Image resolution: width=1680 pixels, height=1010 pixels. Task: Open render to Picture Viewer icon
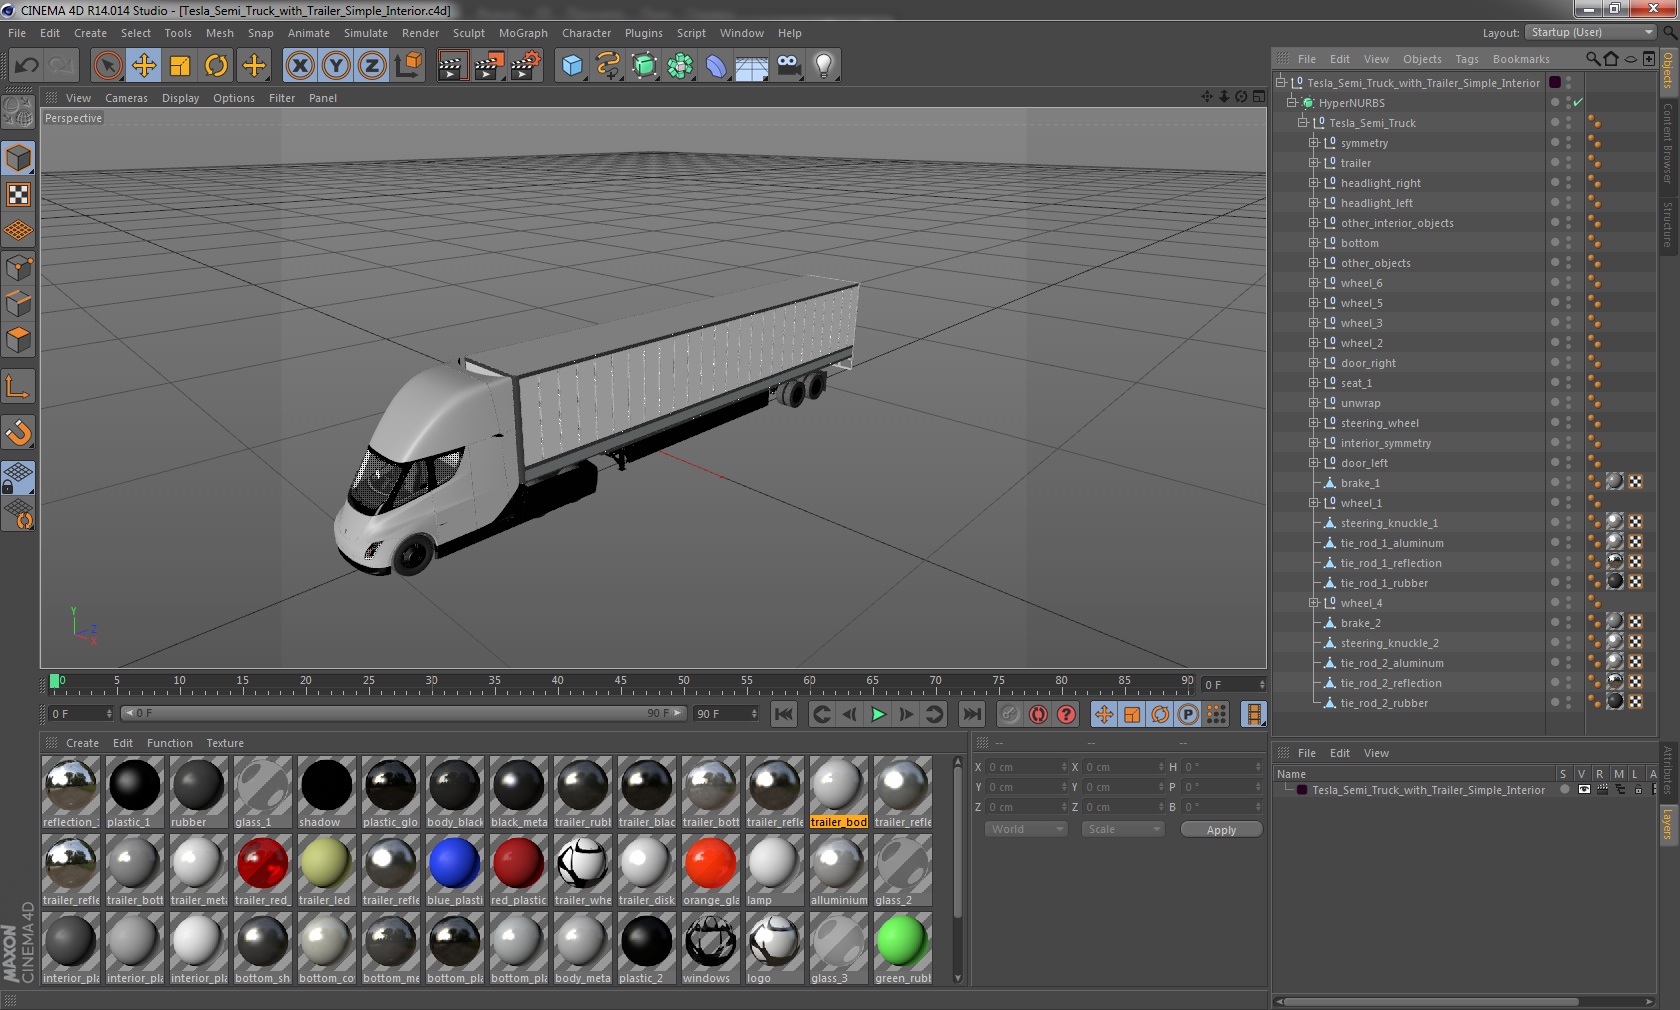489,66
